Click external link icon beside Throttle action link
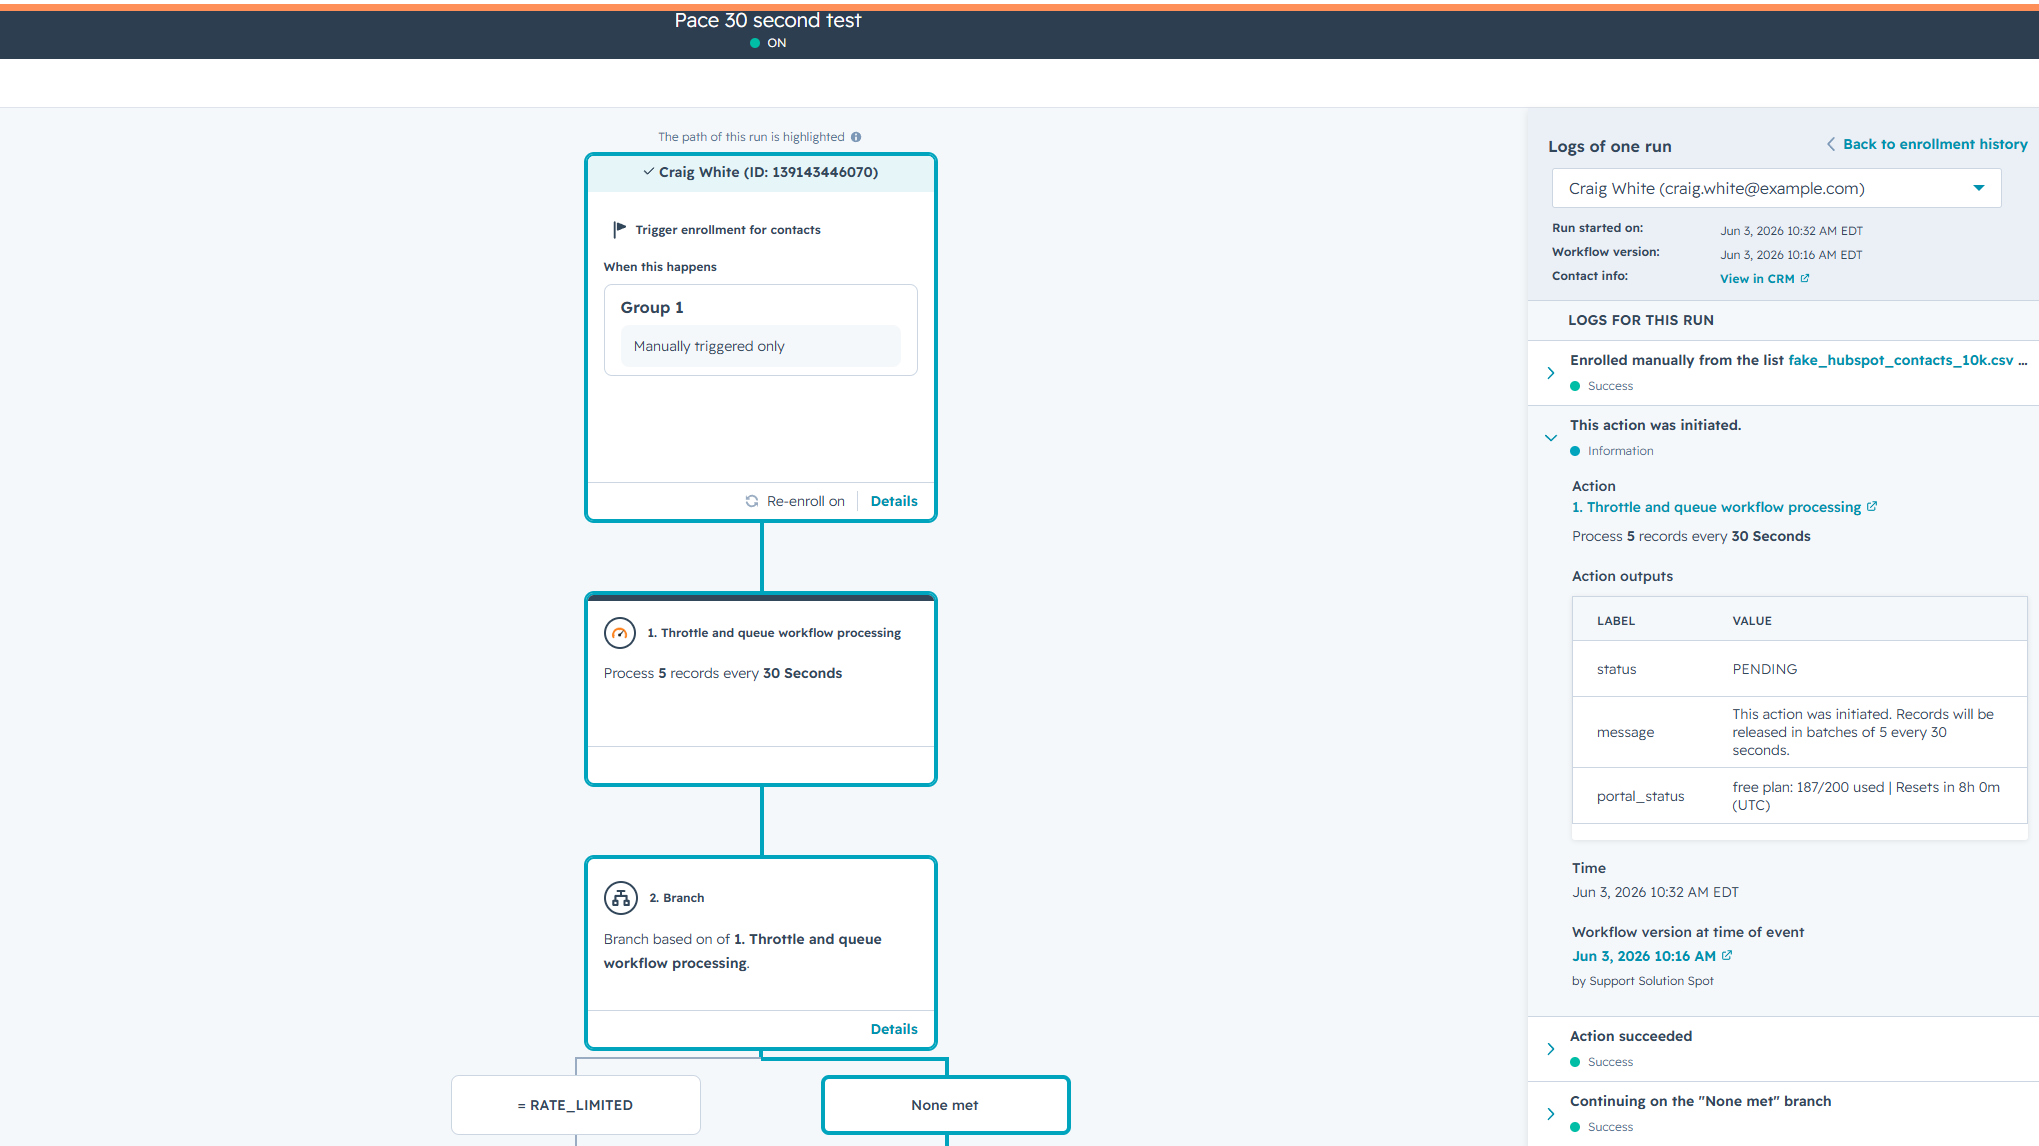 coord(1872,507)
